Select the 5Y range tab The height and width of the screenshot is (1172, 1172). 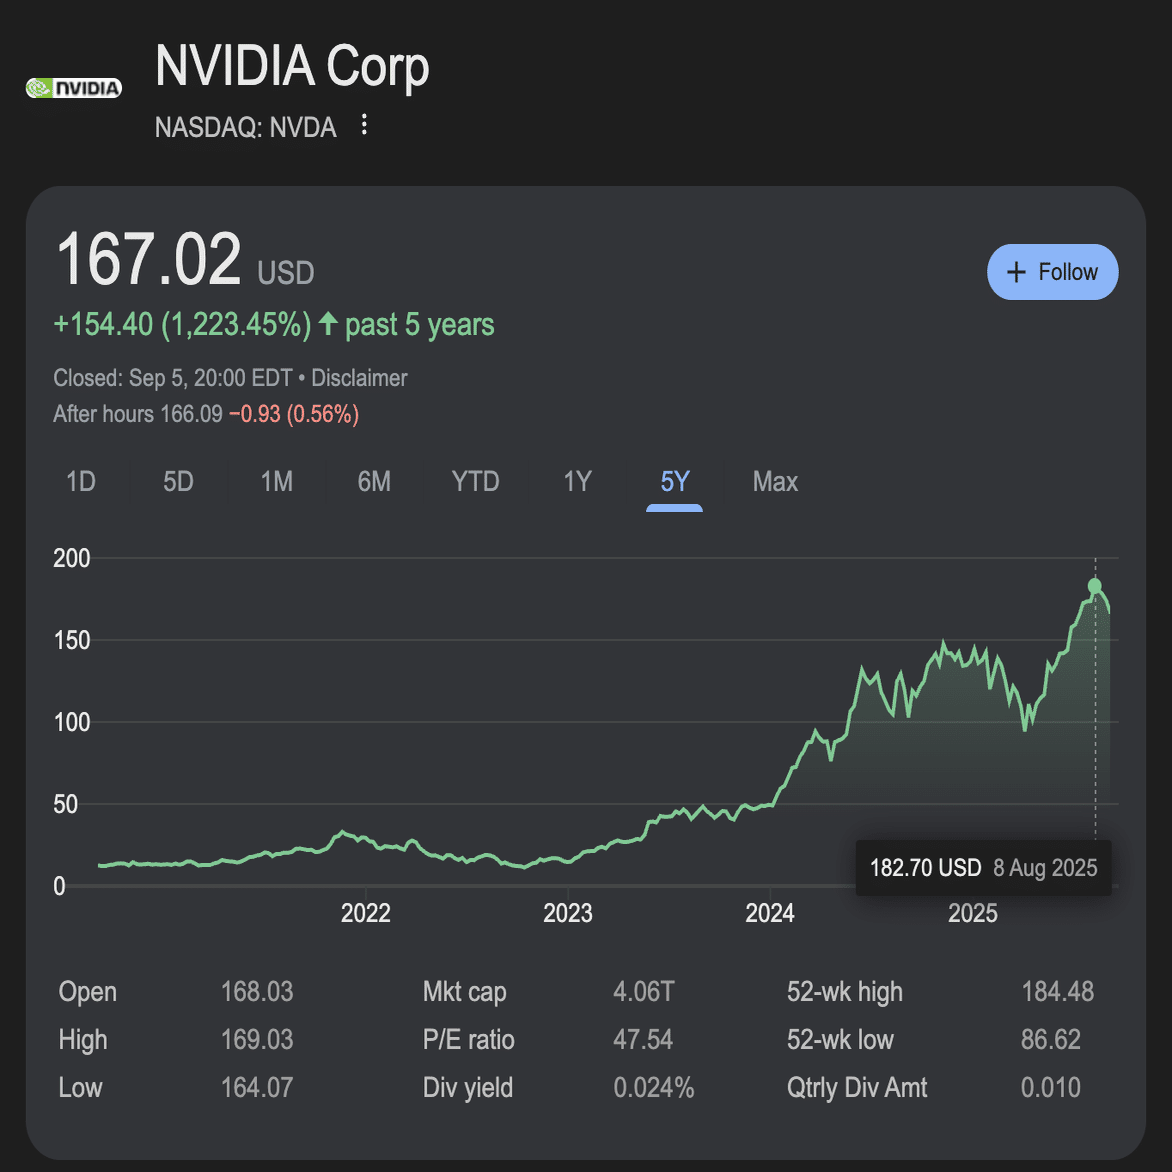(x=675, y=482)
